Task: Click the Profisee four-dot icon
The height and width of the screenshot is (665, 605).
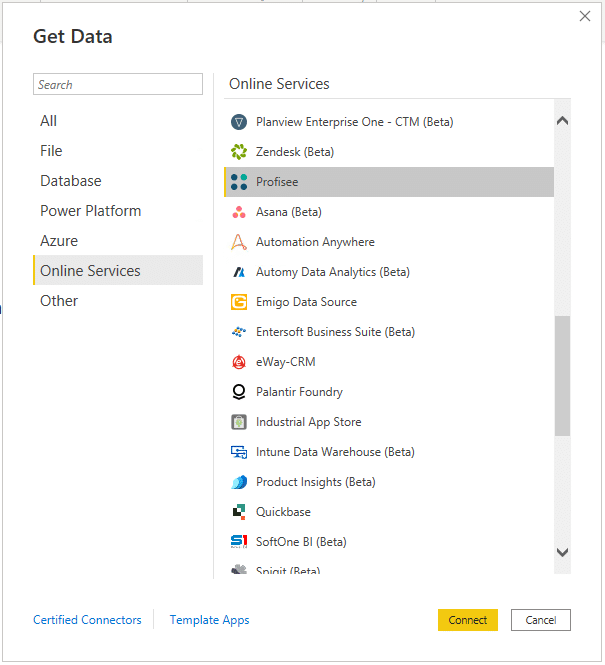Action: click(x=239, y=182)
